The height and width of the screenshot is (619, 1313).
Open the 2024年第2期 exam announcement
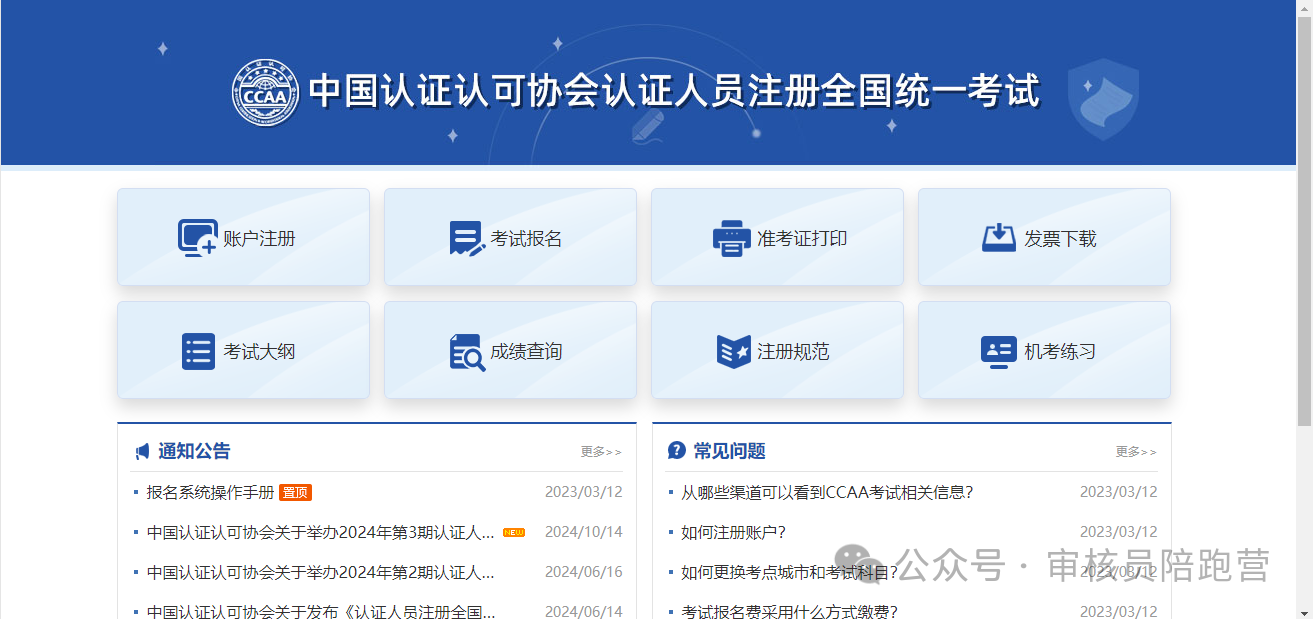tap(320, 572)
